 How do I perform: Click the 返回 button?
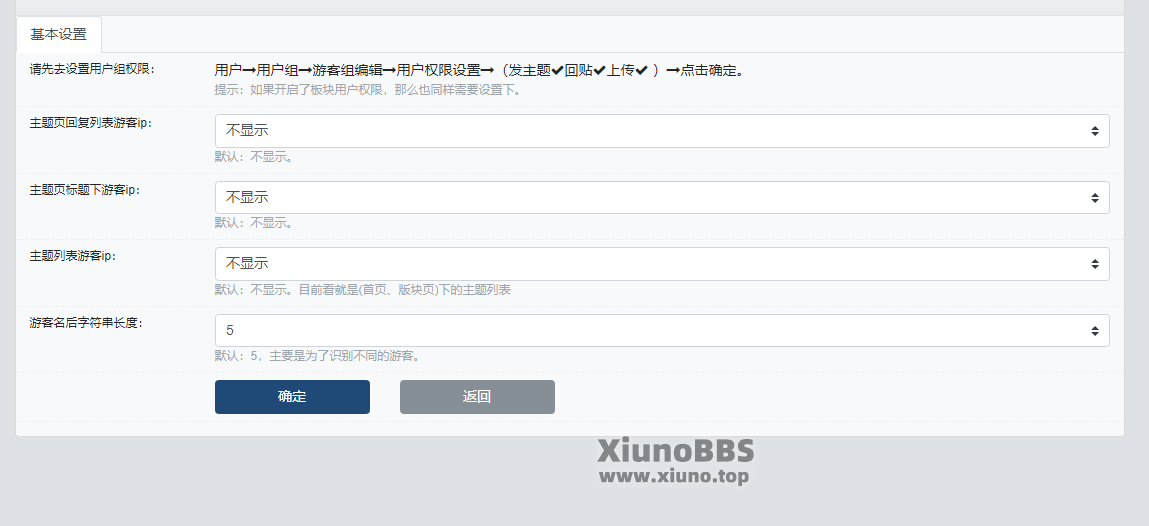click(477, 397)
